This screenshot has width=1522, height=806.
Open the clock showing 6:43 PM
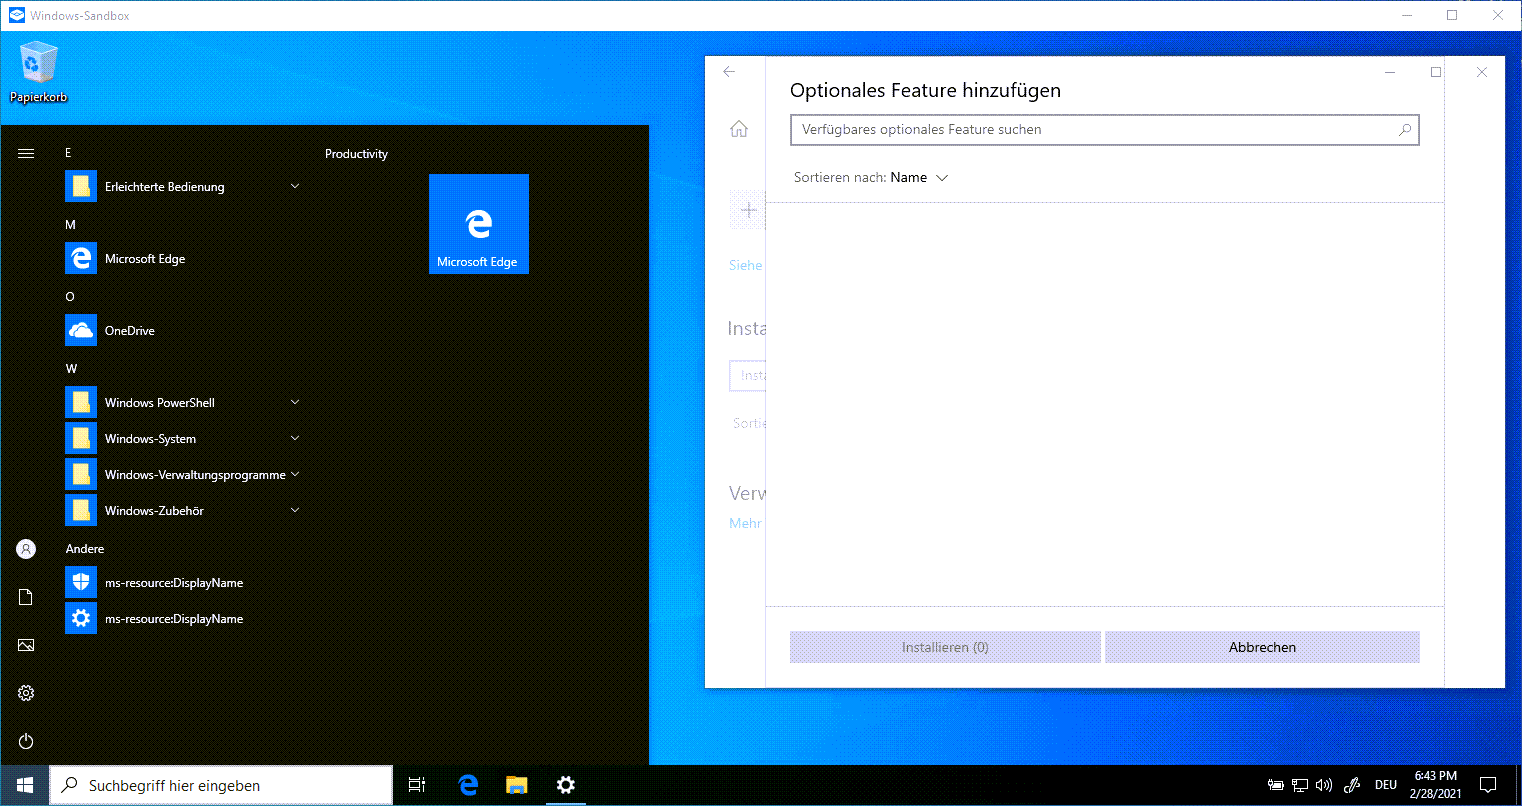click(1436, 785)
